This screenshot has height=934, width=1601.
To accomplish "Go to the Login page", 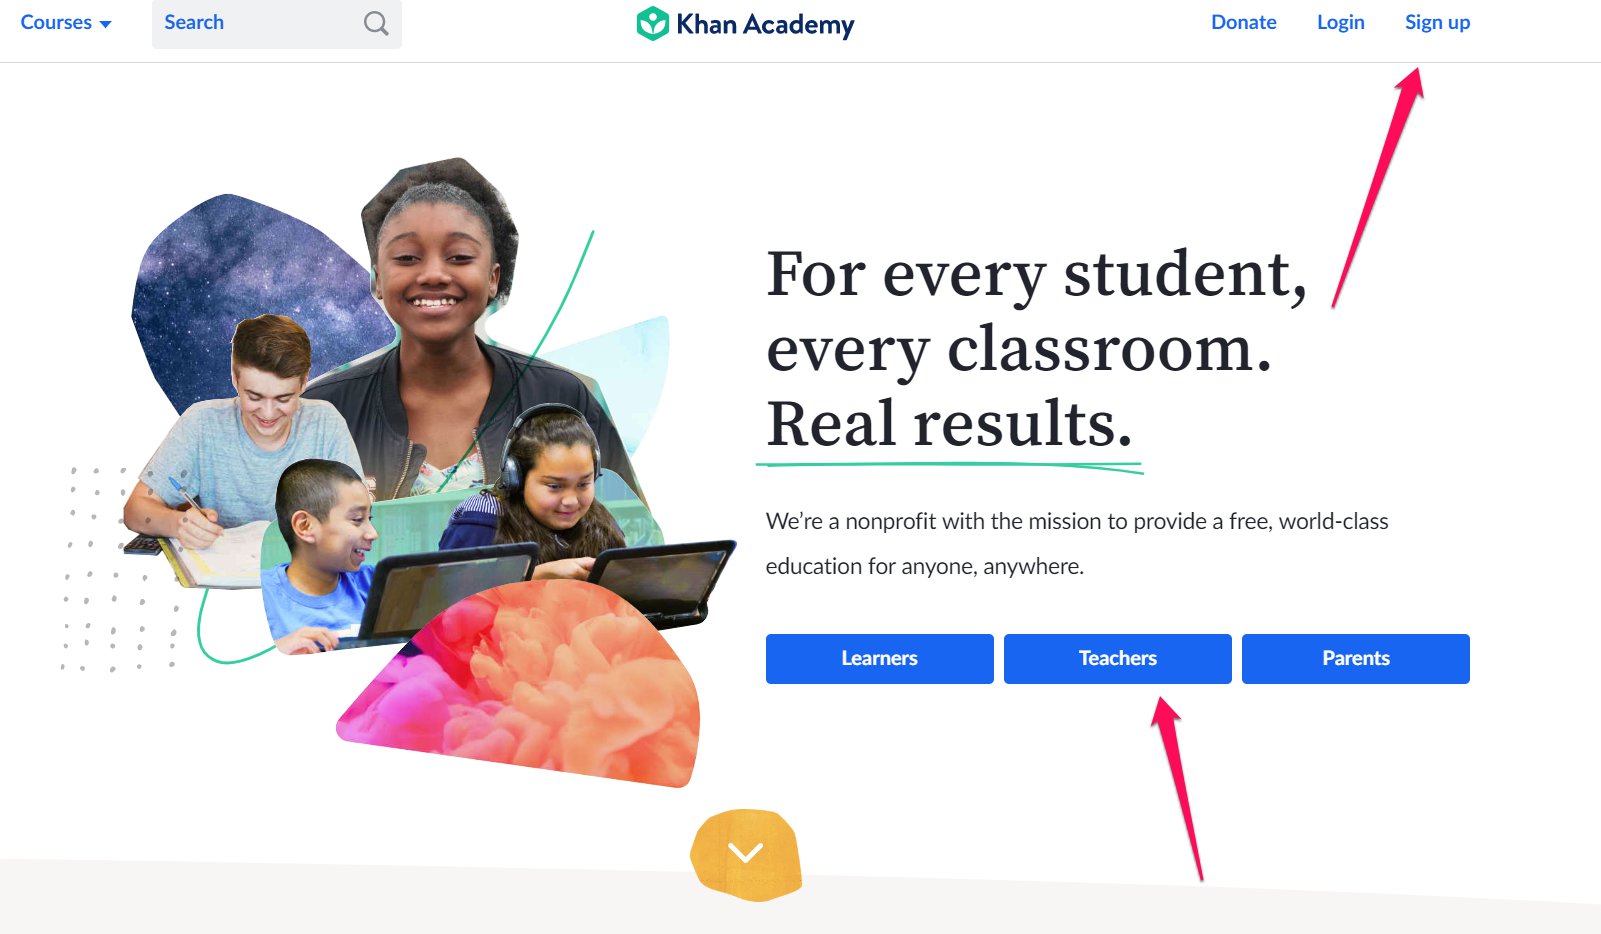I will [1340, 22].
